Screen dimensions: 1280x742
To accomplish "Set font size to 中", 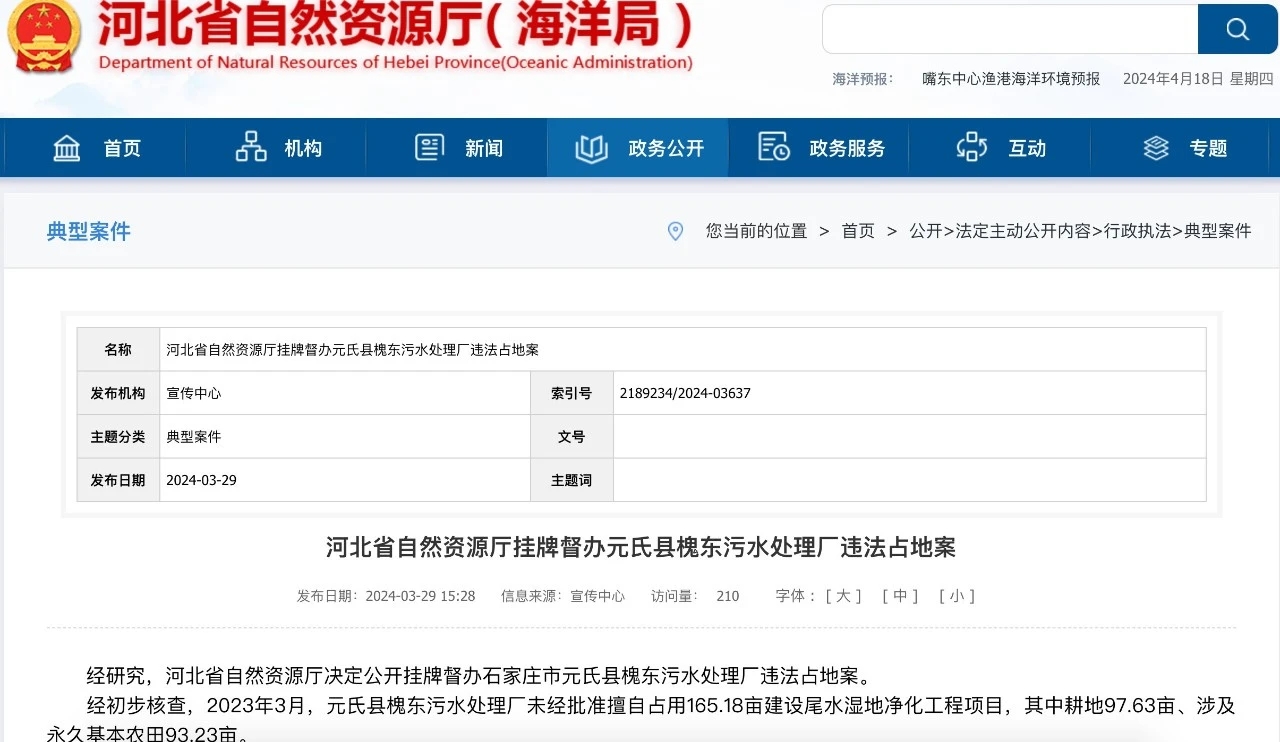I will coord(900,596).
